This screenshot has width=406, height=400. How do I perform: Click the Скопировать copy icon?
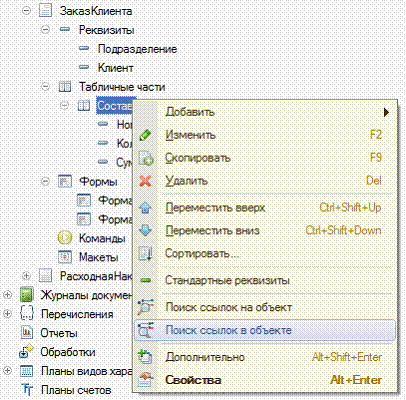145,158
